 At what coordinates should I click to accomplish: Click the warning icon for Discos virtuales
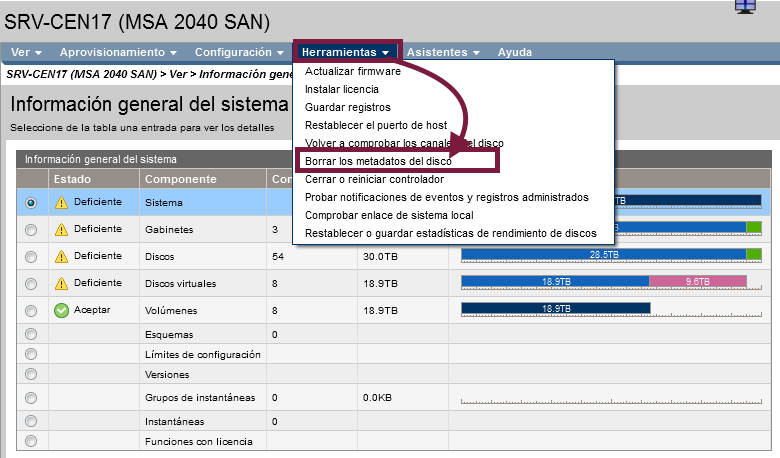coord(61,283)
